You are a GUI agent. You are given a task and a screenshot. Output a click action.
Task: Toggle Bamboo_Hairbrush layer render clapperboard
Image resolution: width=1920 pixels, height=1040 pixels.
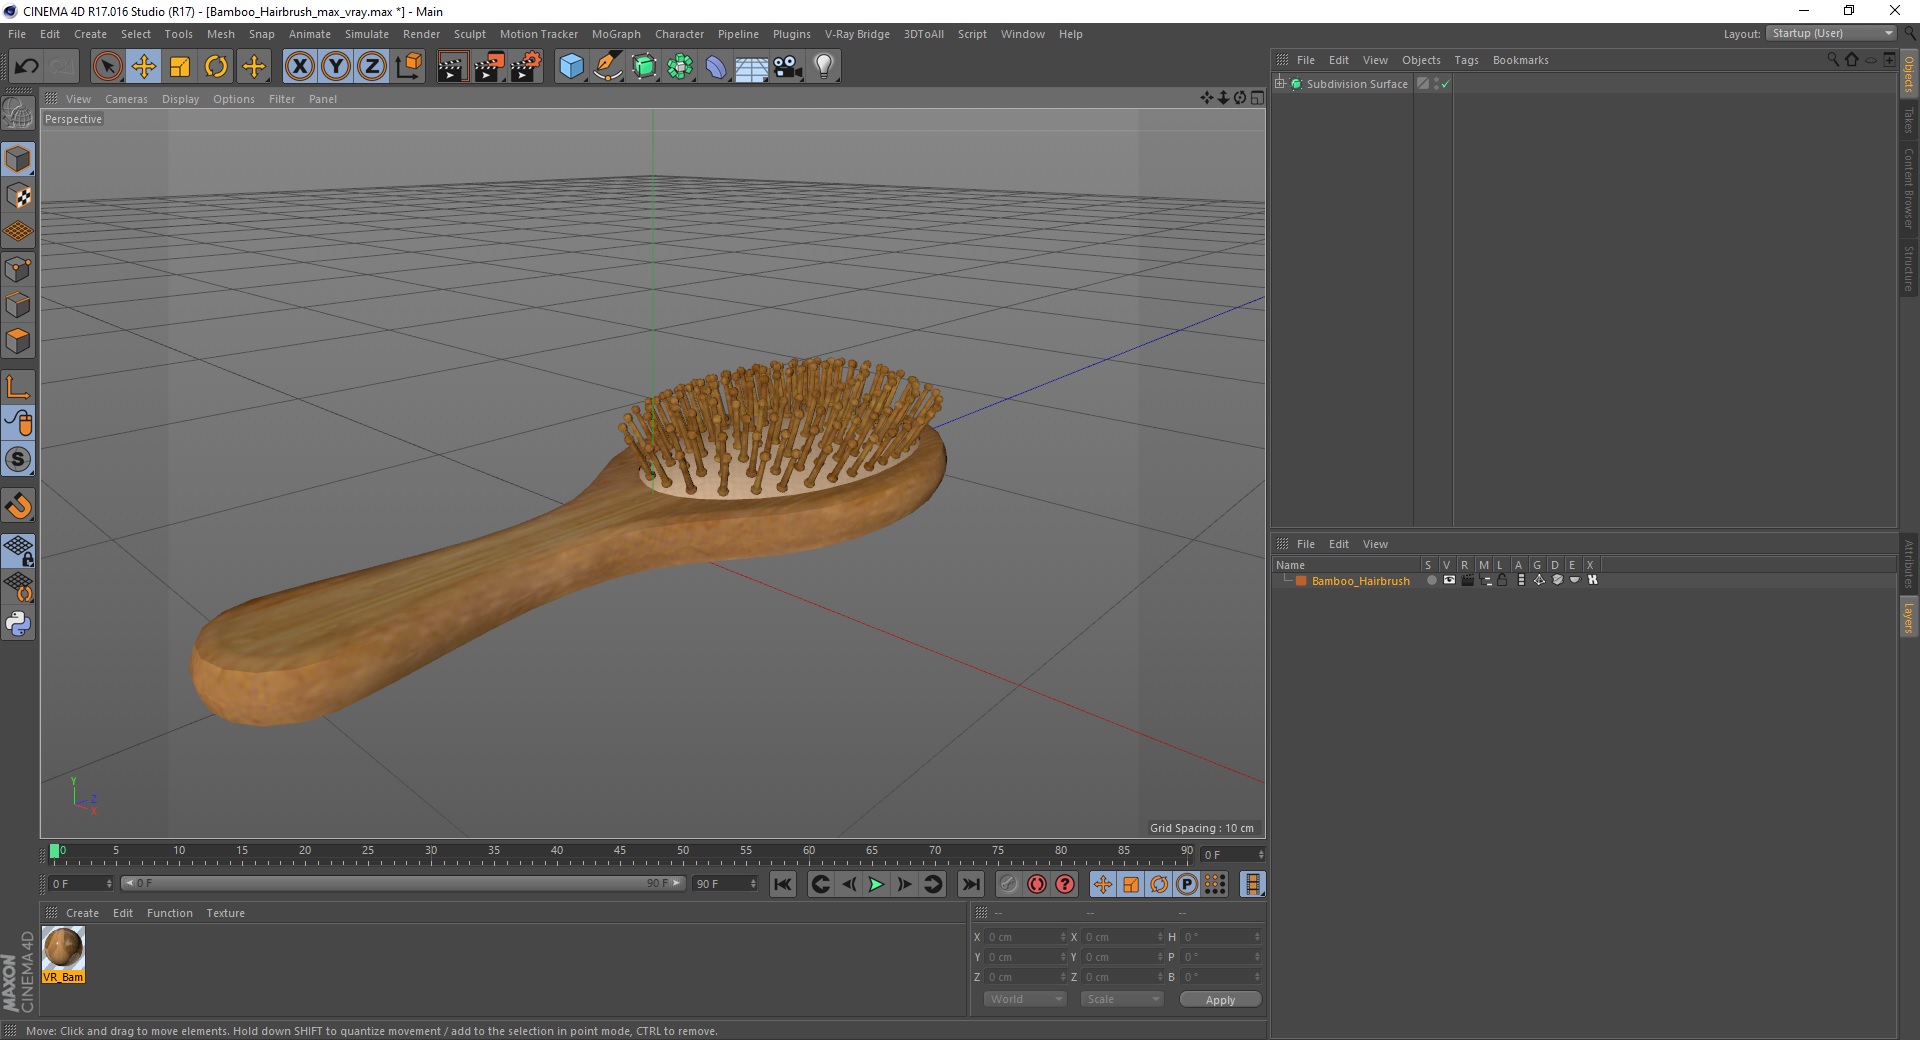coord(1467,580)
